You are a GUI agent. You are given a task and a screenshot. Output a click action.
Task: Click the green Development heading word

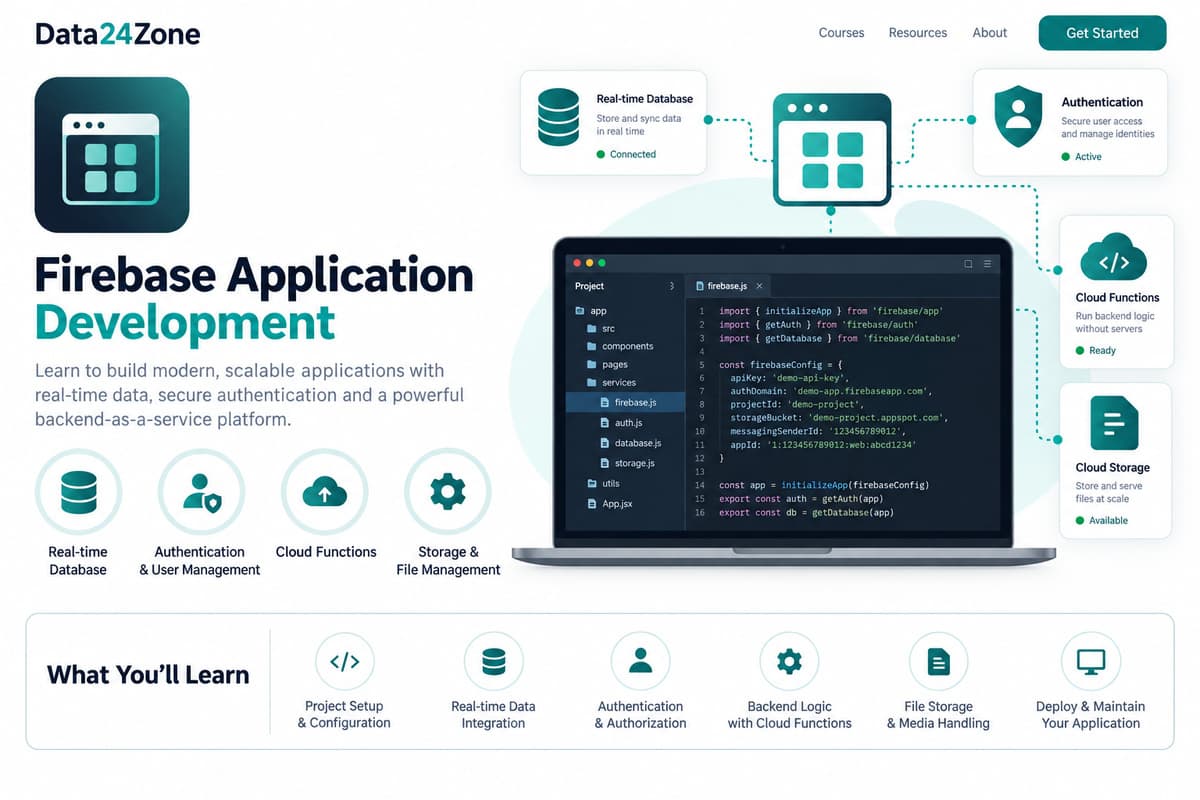pos(185,324)
